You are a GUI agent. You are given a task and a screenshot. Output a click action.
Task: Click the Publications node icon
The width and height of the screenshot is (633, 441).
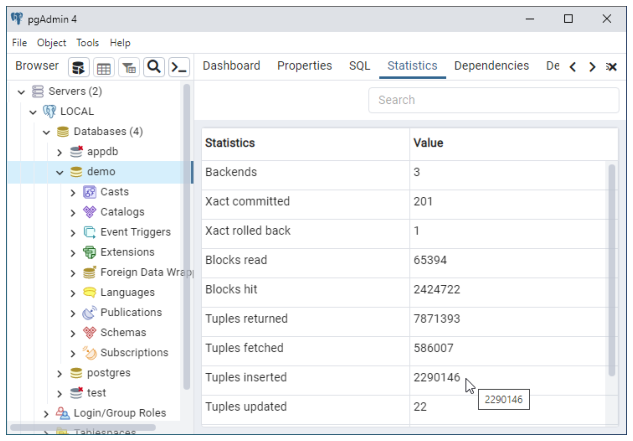coord(90,312)
